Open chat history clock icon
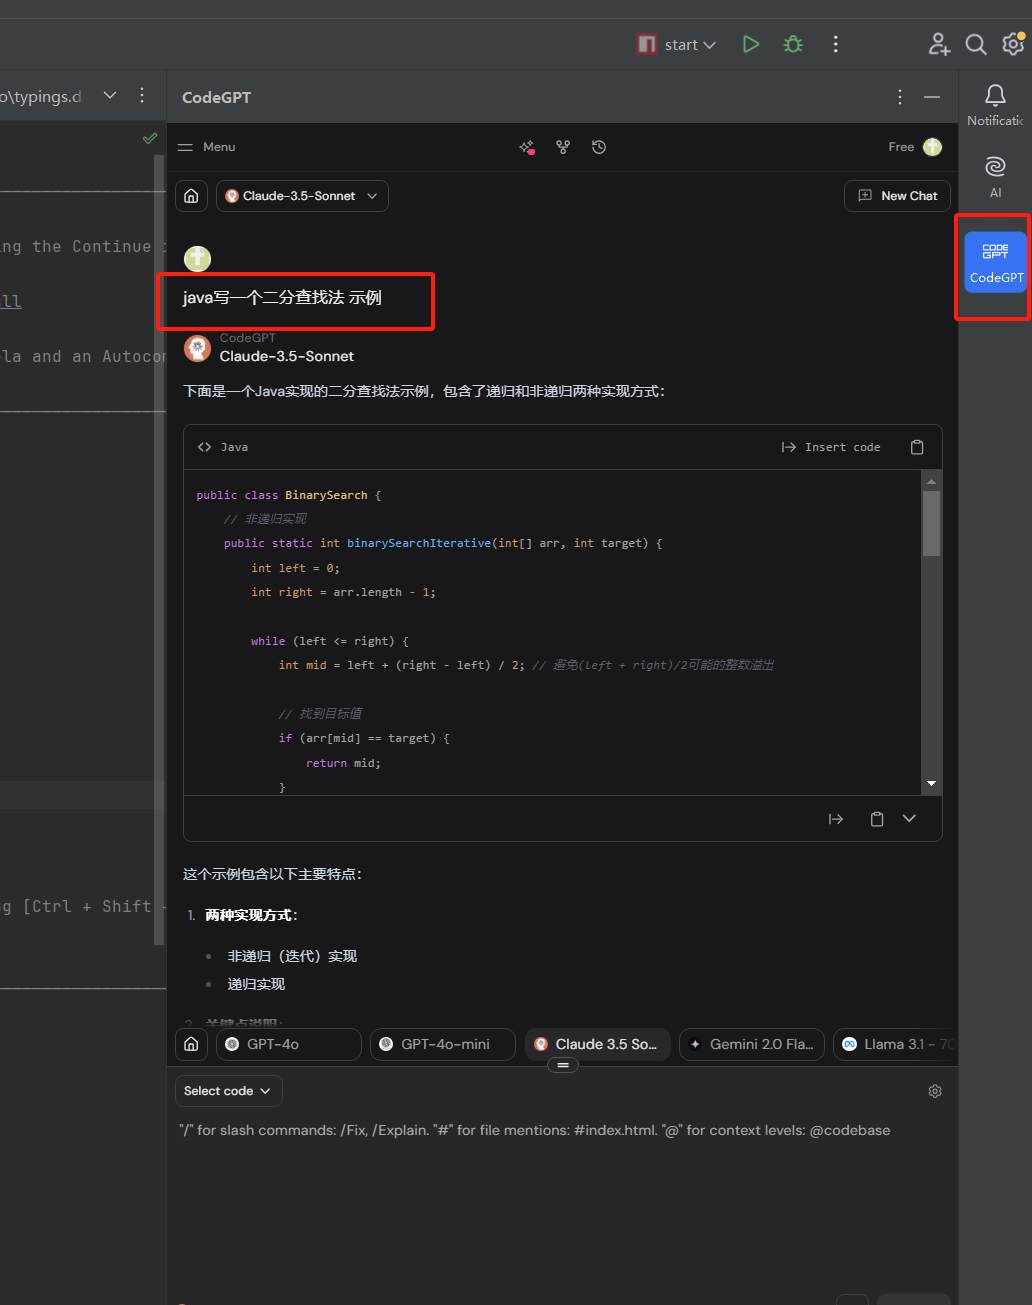 click(x=599, y=147)
